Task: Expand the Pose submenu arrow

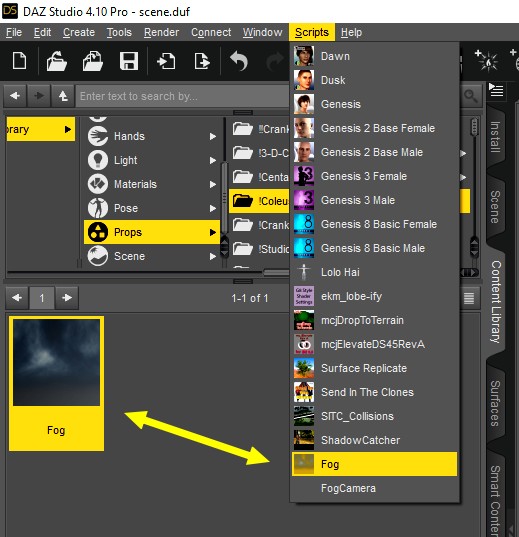Action: [x=213, y=208]
